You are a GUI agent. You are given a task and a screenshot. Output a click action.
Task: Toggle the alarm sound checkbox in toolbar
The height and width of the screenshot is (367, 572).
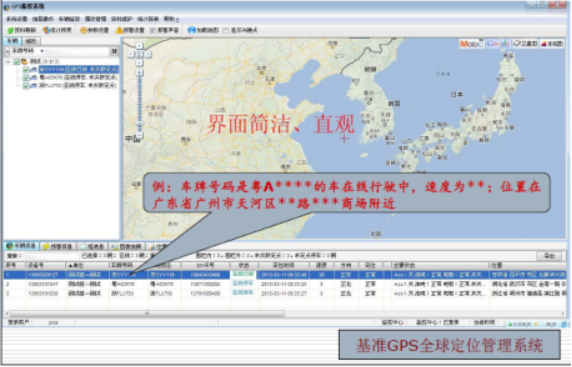coord(153,31)
